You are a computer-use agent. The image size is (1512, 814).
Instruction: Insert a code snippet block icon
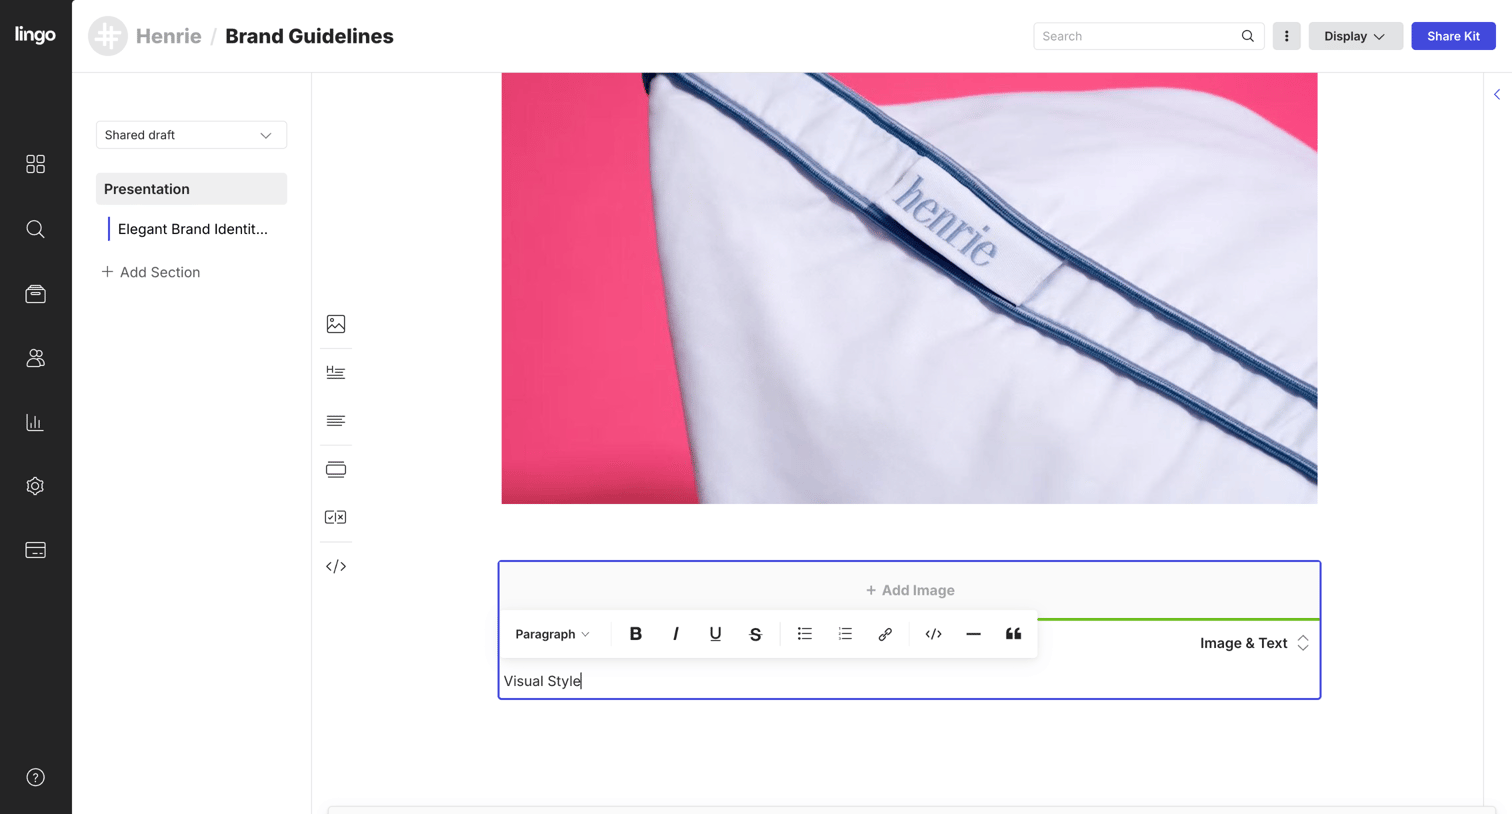tap(336, 566)
